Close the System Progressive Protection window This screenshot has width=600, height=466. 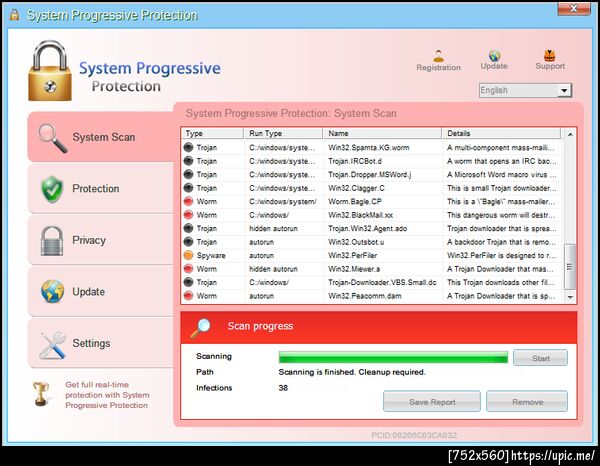coord(574,8)
